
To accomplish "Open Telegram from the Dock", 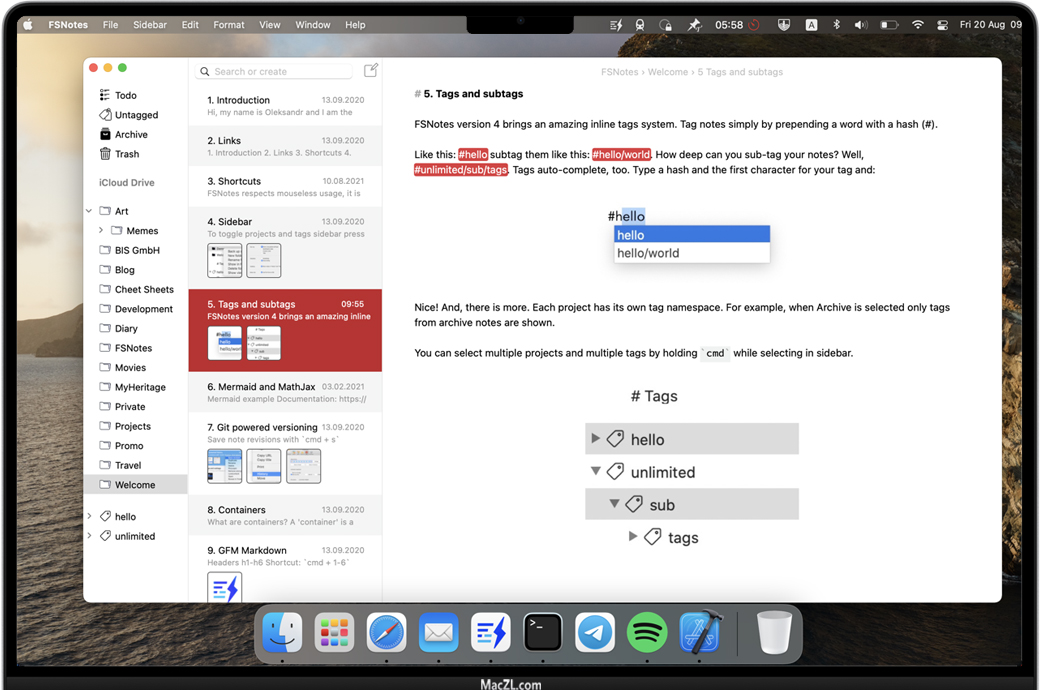I will click(x=595, y=632).
